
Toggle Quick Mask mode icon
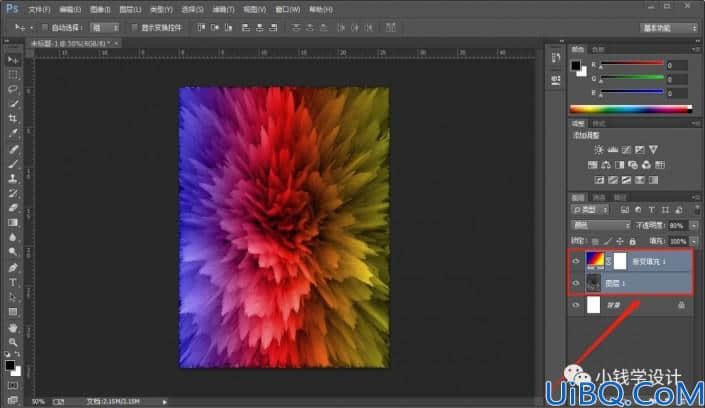[x=13, y=386]
